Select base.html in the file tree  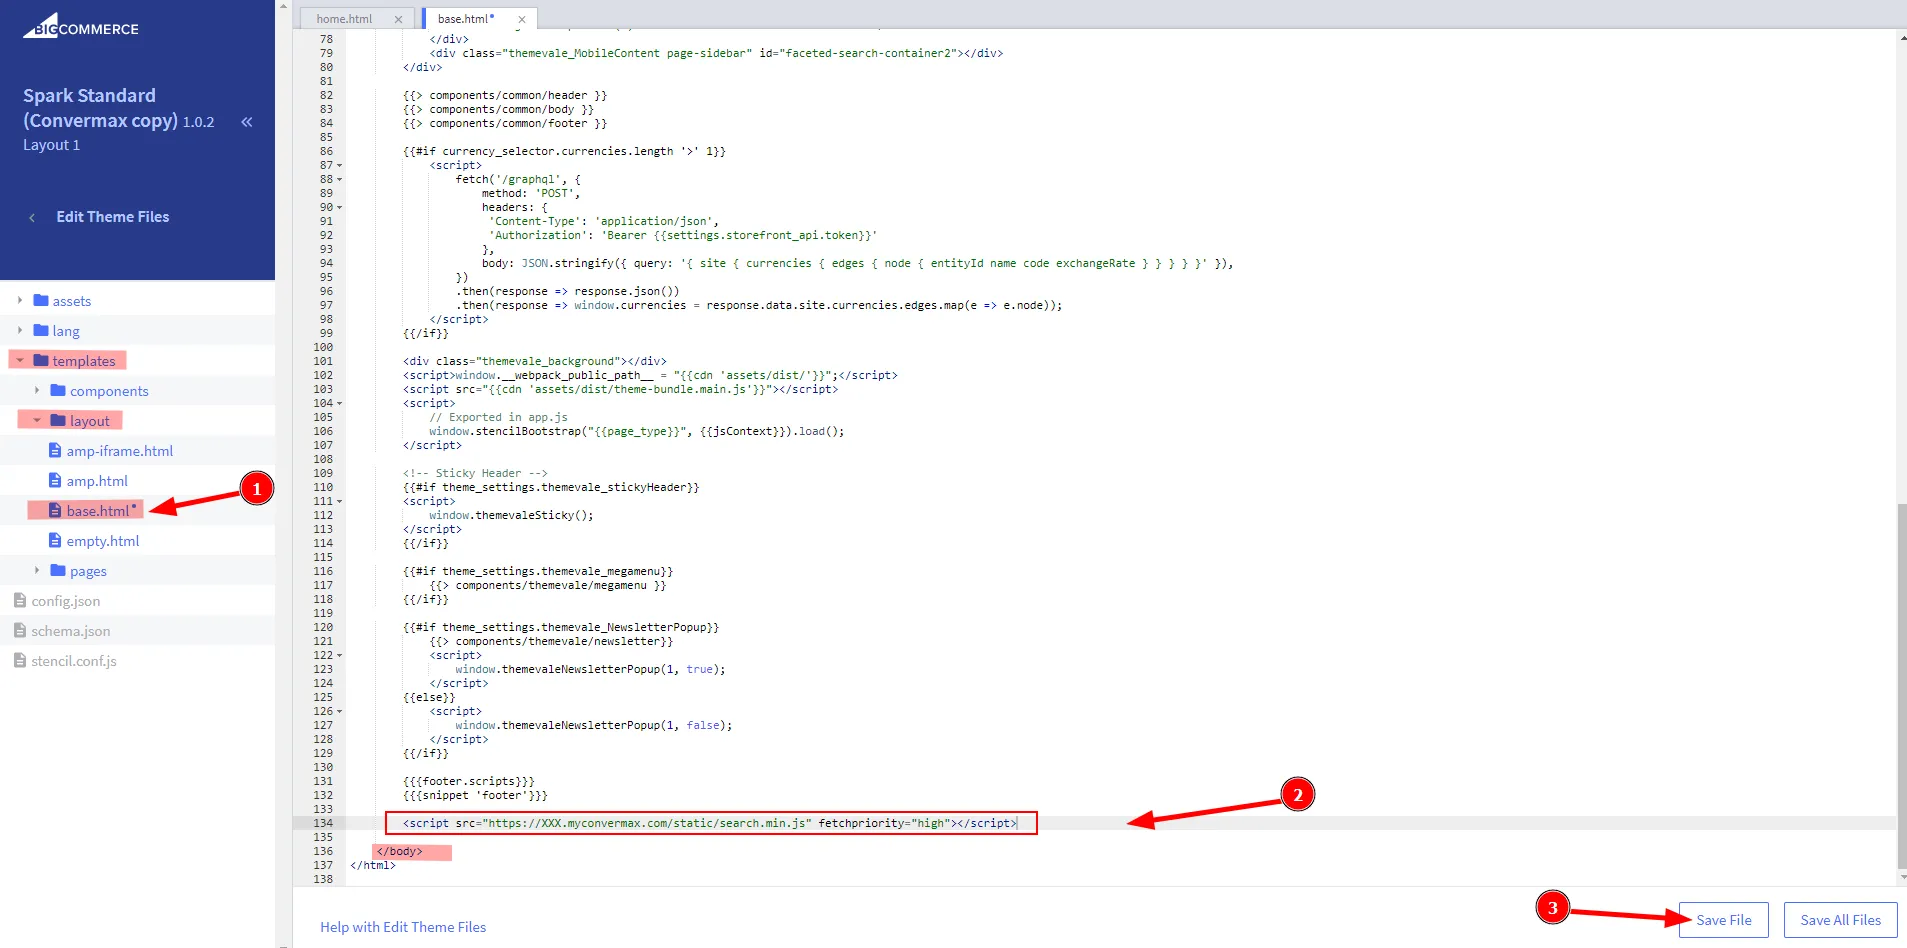tap(97, 511)
